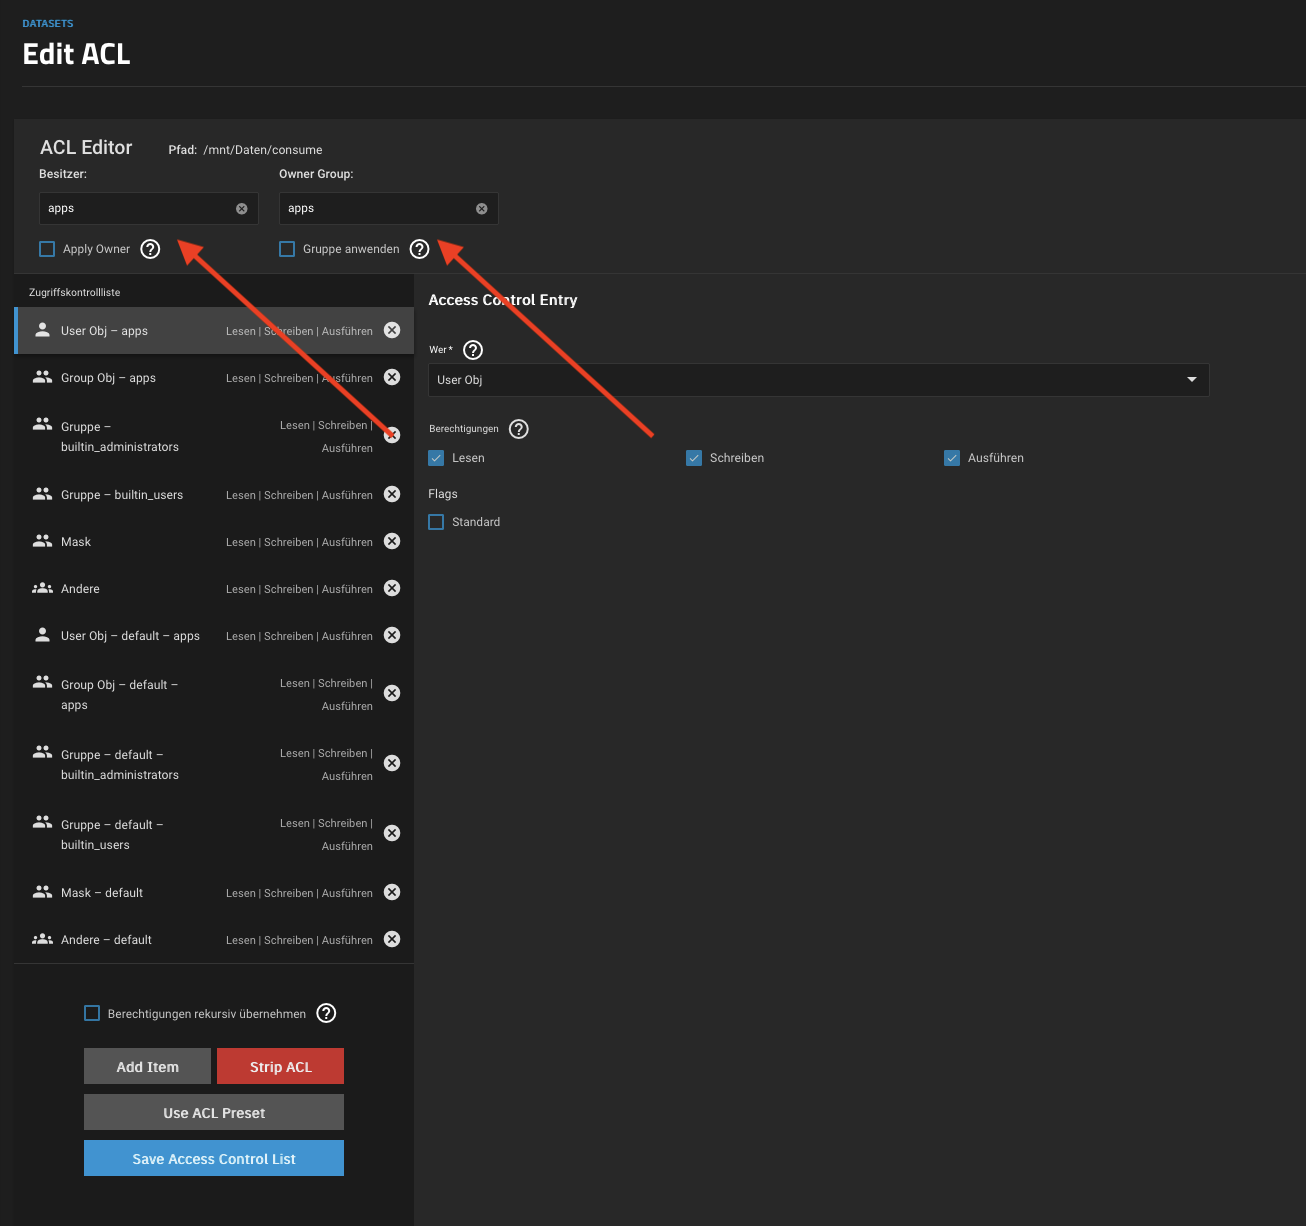Enable the Standard flag checkbox
Image resolution: width=1306 pixels, height=1226 pixels.
pos(436,522)
